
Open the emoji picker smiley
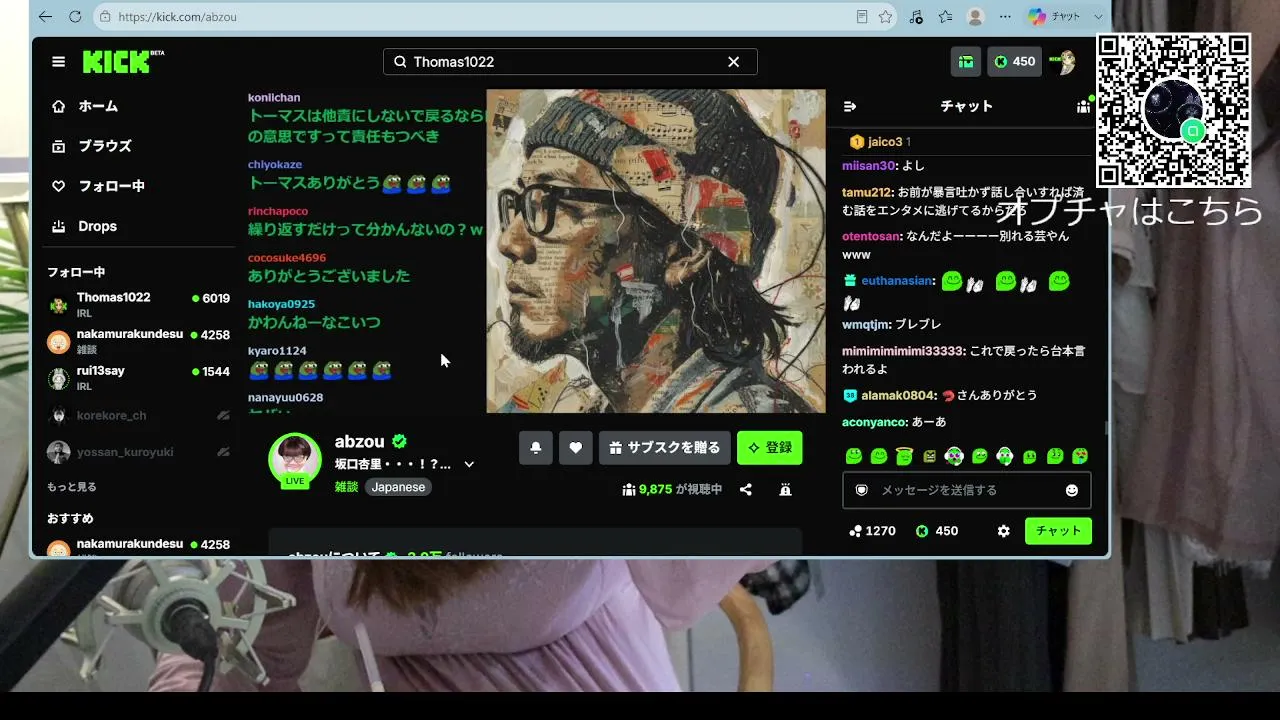1072,490
